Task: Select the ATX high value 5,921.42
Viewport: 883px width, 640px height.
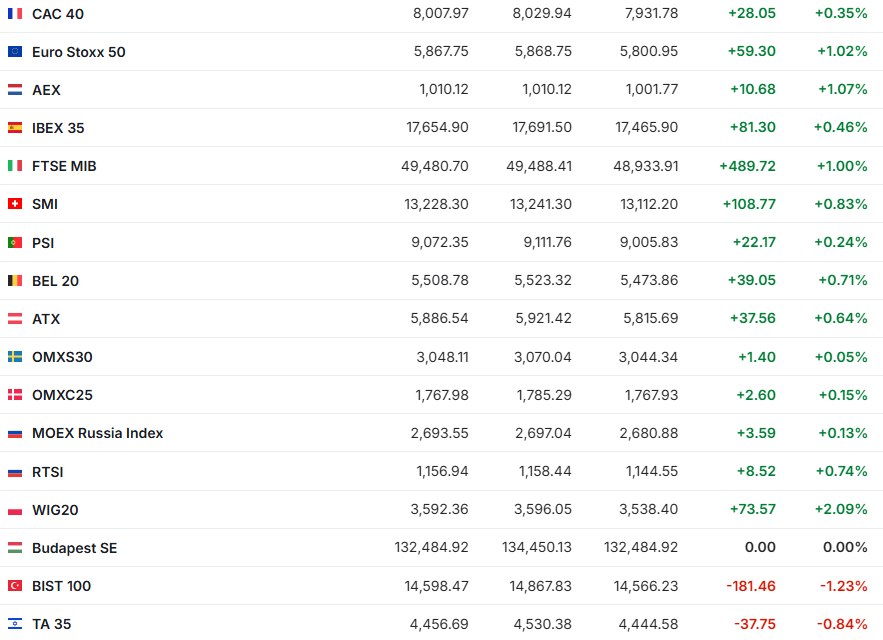Action: (543, 318)
